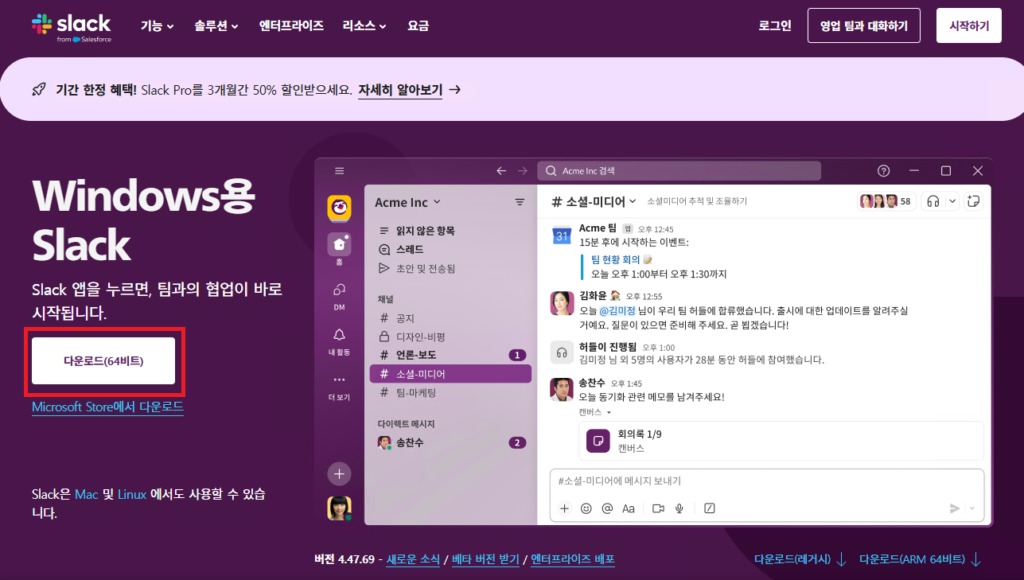Open the 요금 menu item
This screenshot has width=1024, height=580.
[418, 26]
